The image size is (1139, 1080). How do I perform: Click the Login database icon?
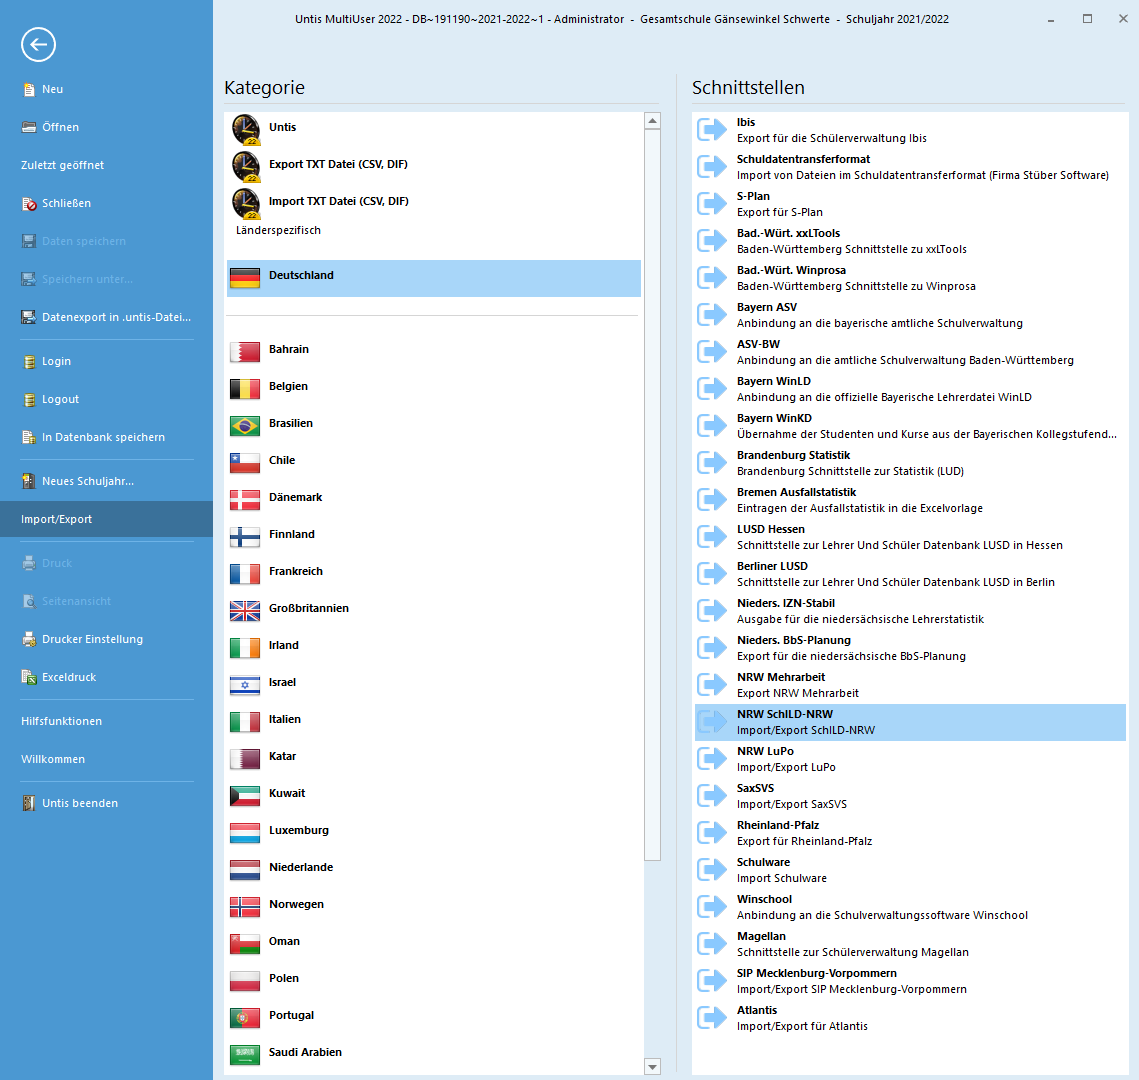[29, 362]
